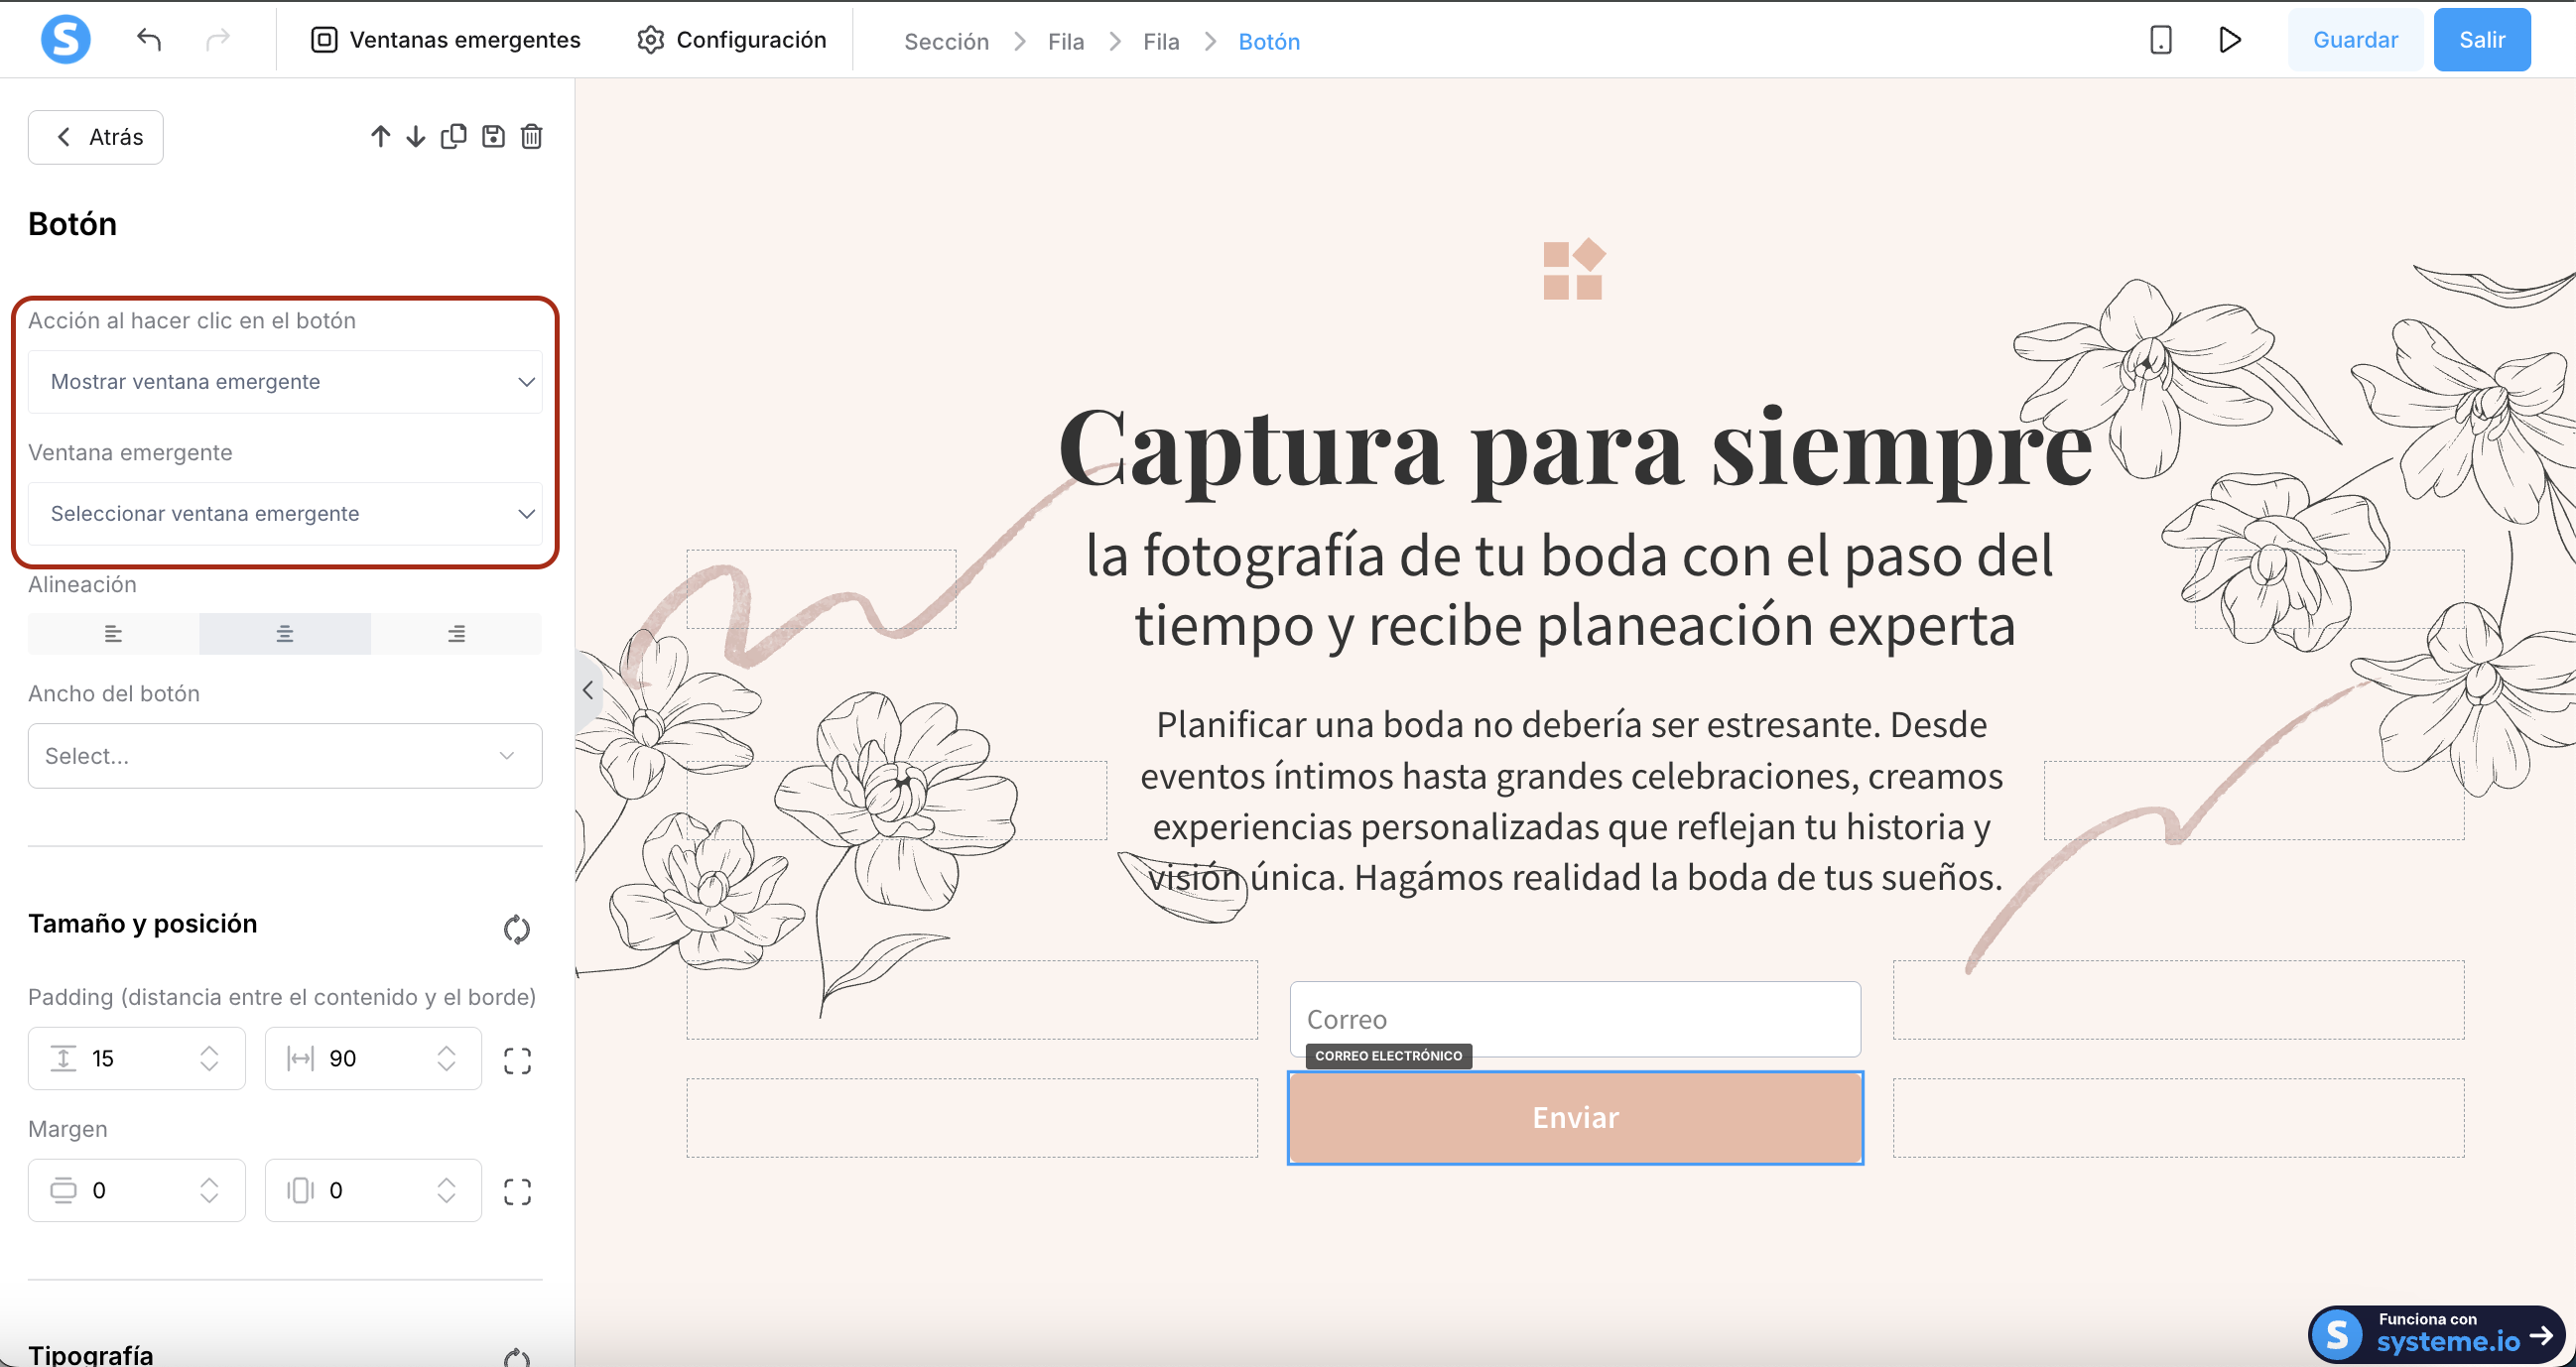Screen dimensions: 2576x1367
Task: Open Ventanas emergentes menu
Action: (446, 40)
